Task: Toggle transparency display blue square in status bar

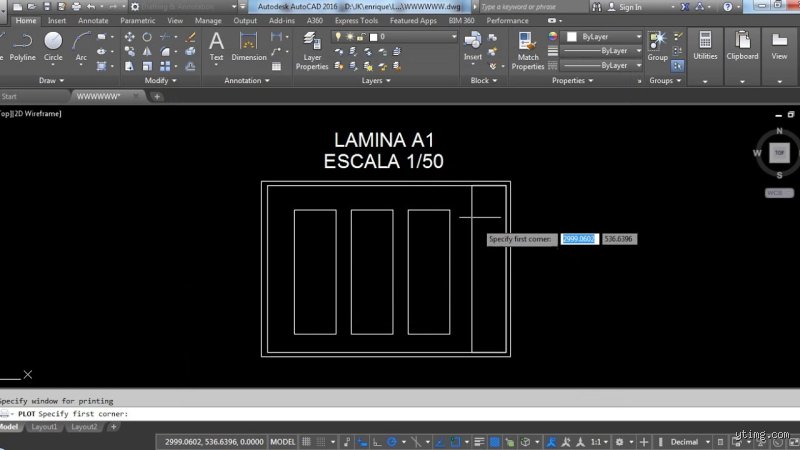Action: pyautogui.click(x=494, y=442)
